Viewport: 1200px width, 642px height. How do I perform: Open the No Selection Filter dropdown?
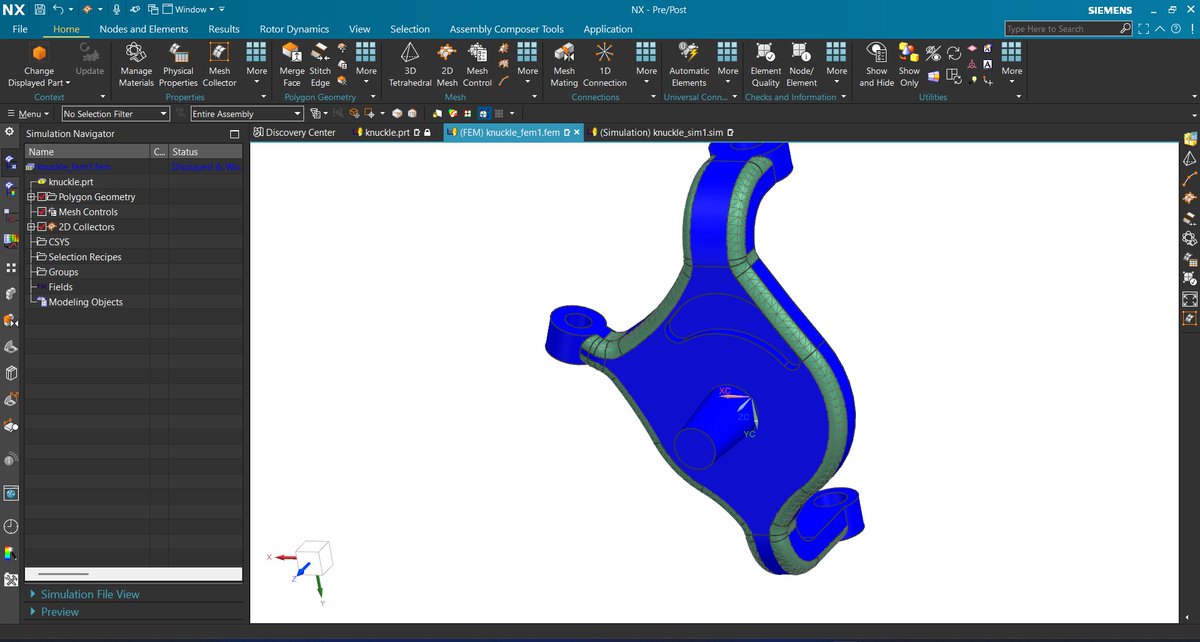pyautogui.click(x=115, y=114)
